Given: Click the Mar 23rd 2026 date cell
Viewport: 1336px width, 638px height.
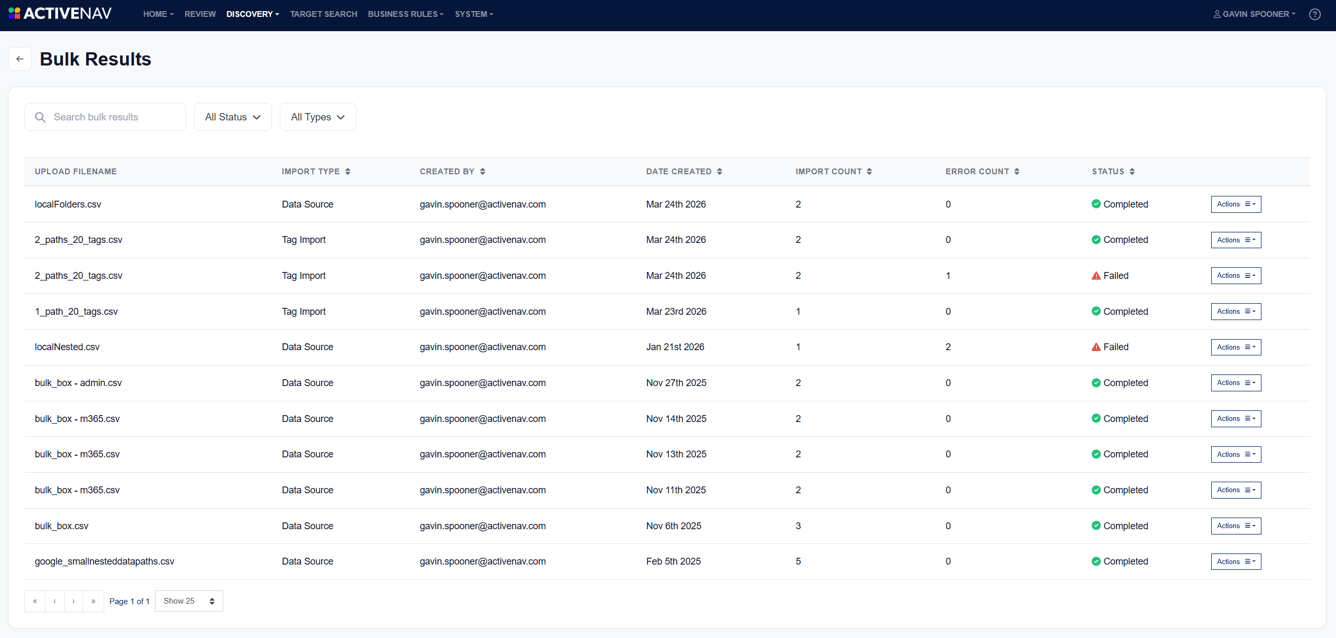Looking at the screenshot, I should pyautogui.click(x=676, y=311).
